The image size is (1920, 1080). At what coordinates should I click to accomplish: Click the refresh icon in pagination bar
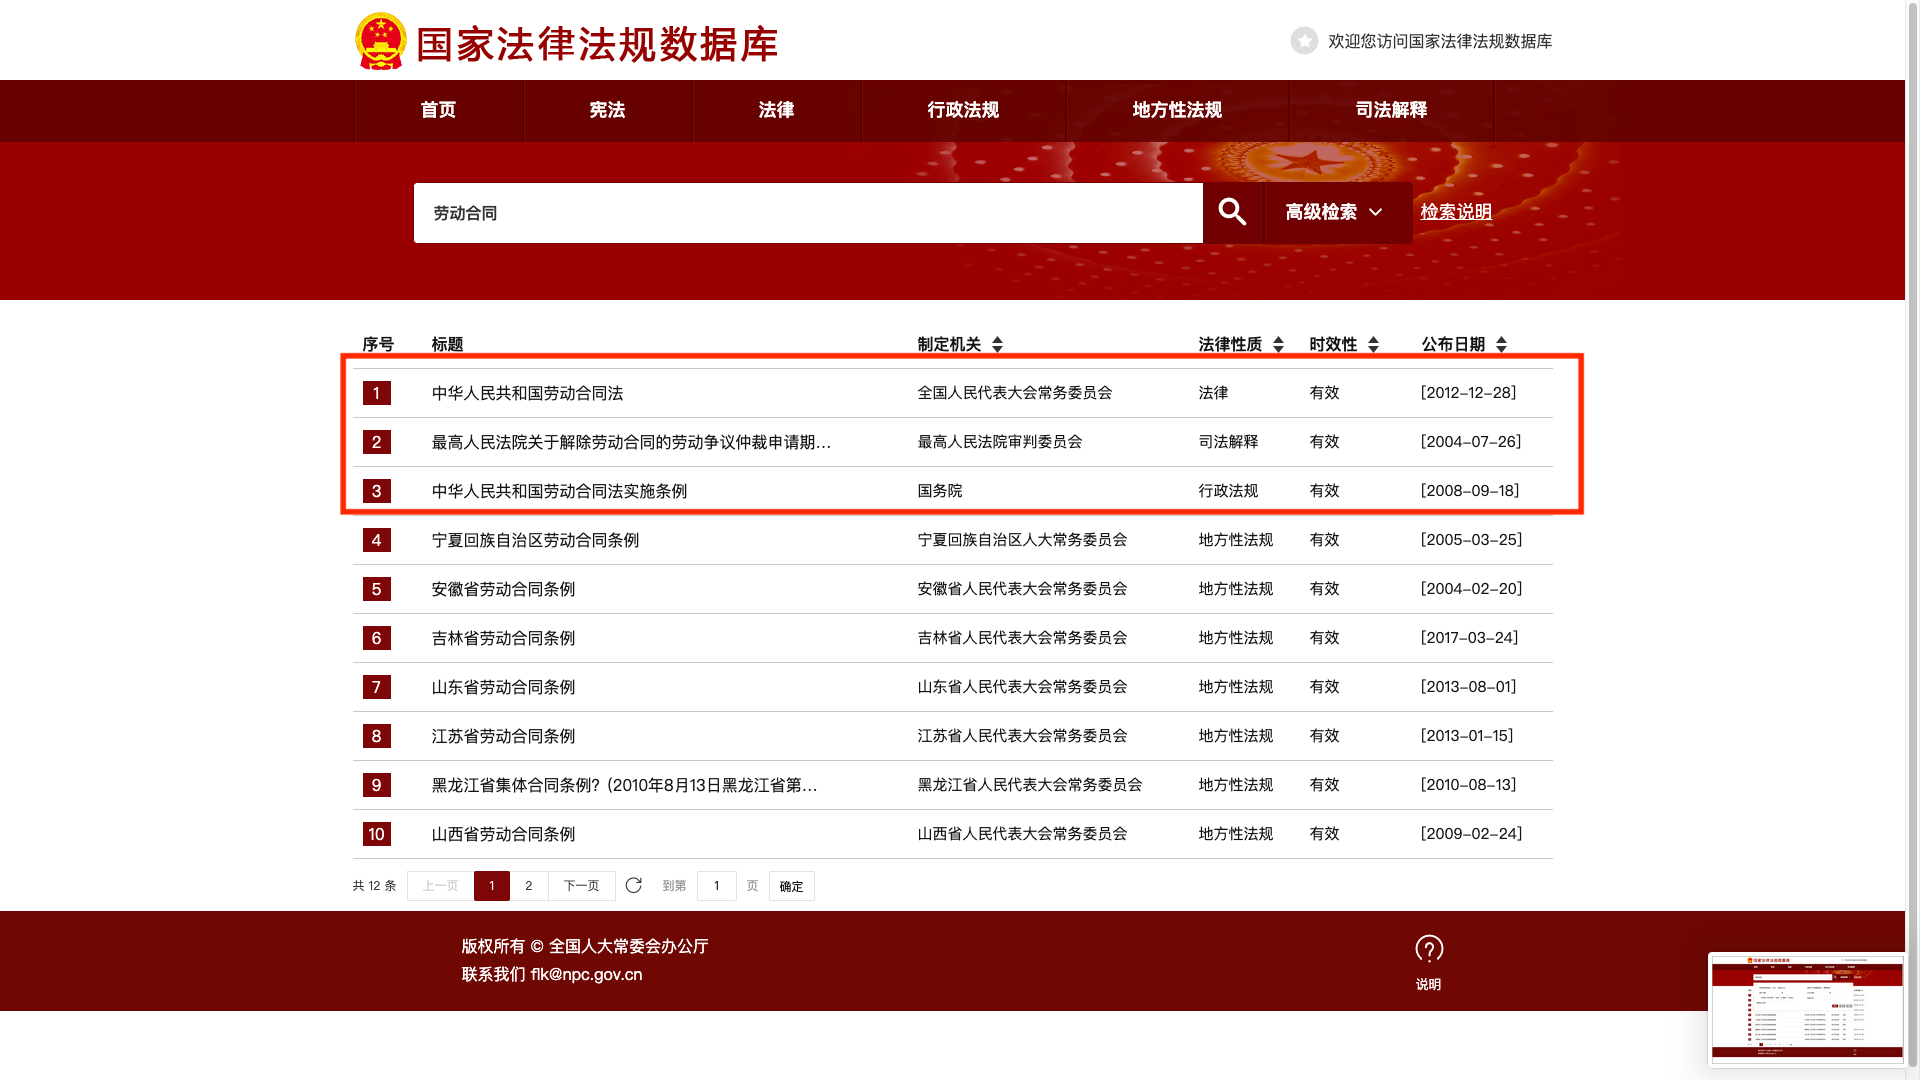tap(633, 885)
